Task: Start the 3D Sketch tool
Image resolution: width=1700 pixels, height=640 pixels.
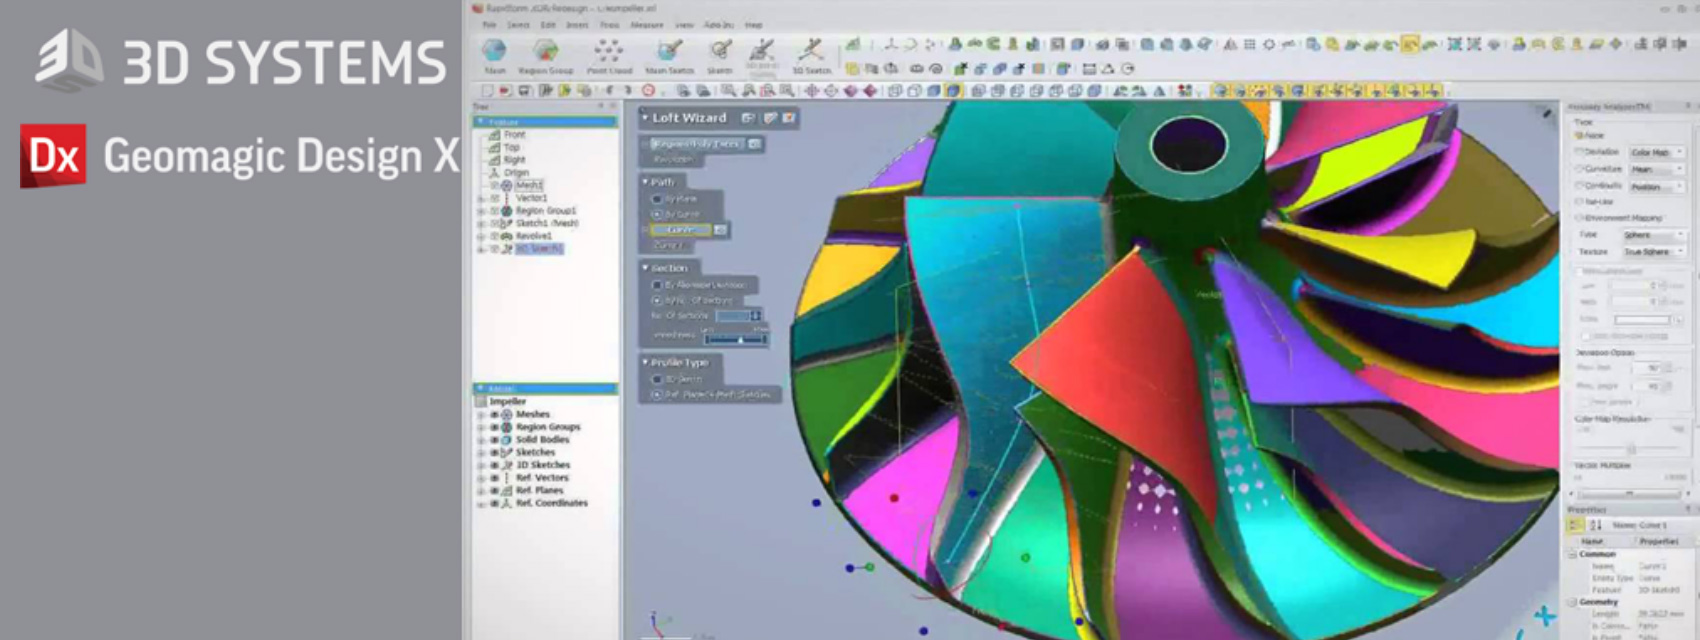Action: click(x=811, y=51)
